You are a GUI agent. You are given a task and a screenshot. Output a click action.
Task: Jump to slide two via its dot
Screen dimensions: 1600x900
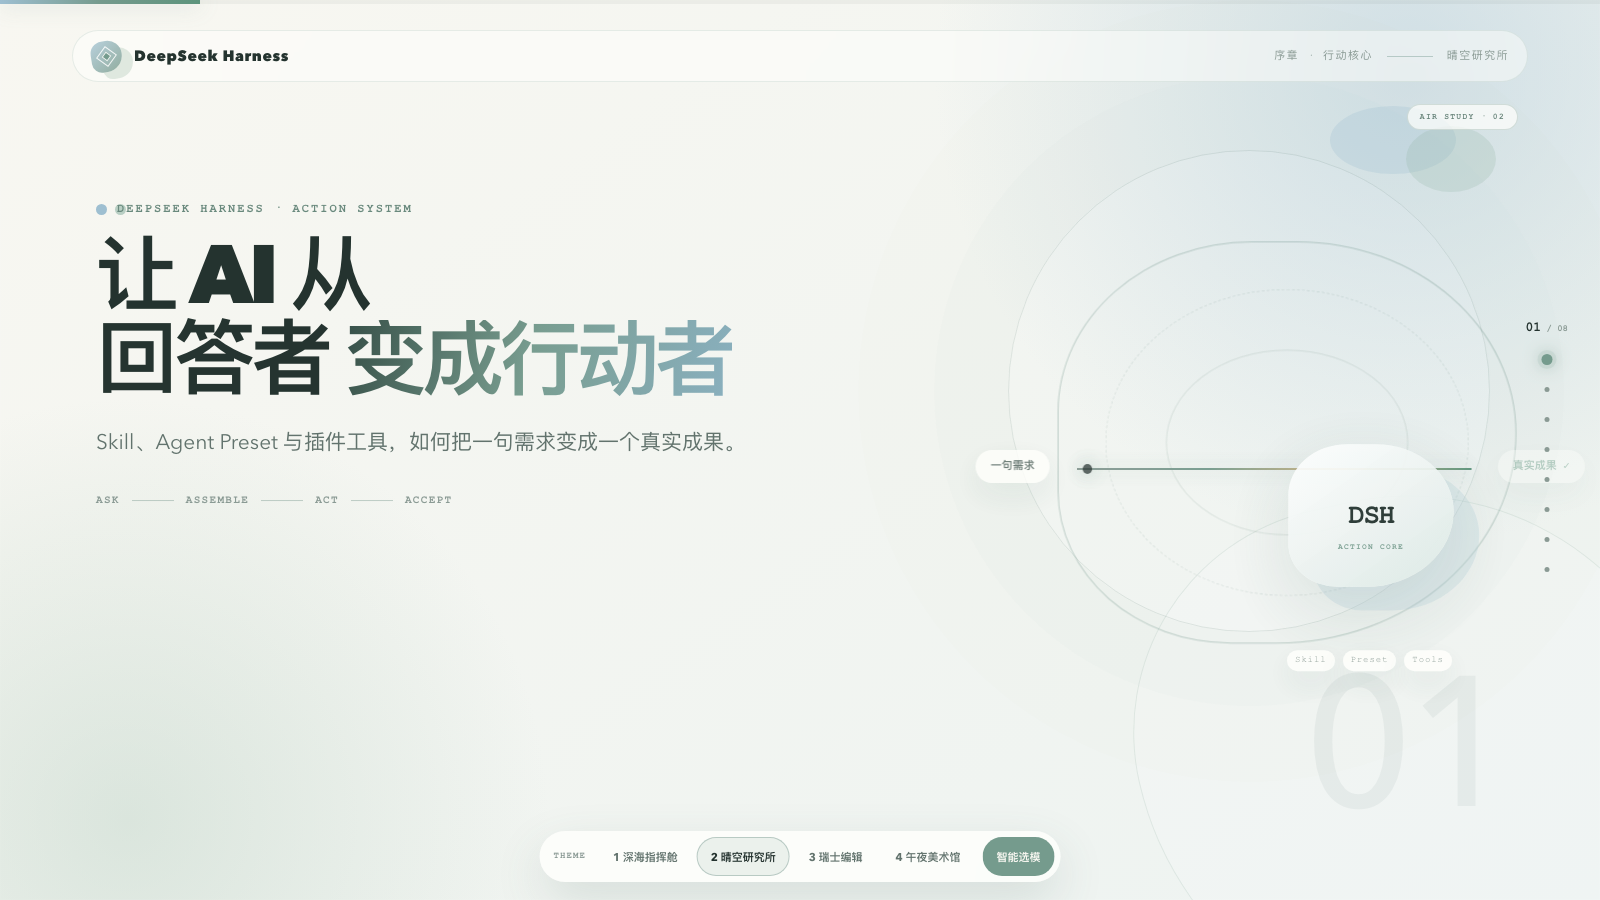coord(1547,389)
